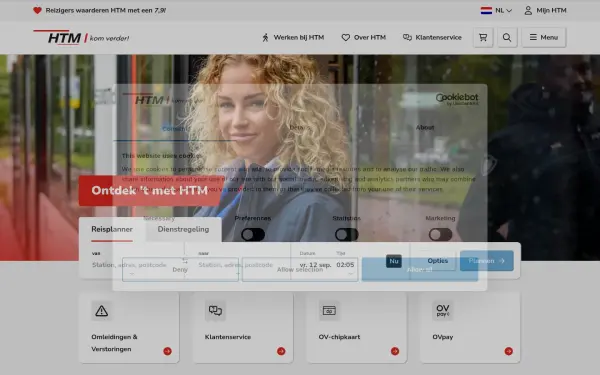
Task: Open the OV-chipkaart card
Action: [357, 328]
